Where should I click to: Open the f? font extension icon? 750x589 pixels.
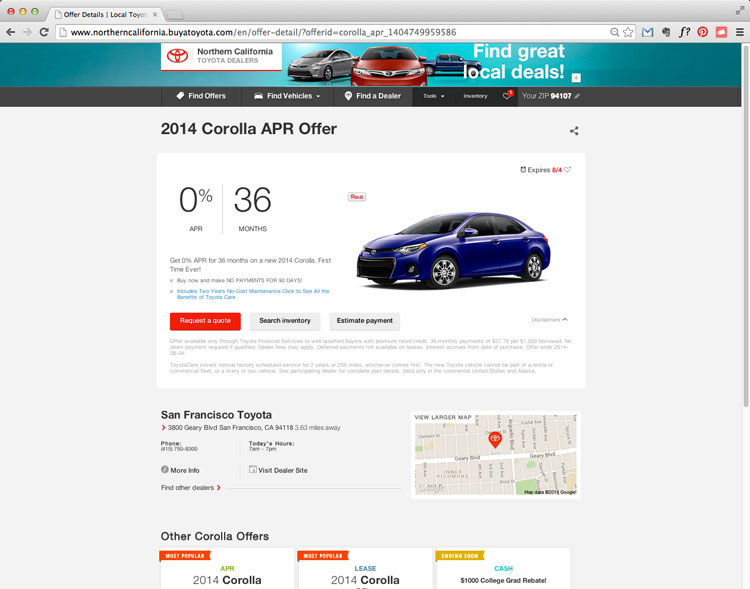(x=684, y=32)
